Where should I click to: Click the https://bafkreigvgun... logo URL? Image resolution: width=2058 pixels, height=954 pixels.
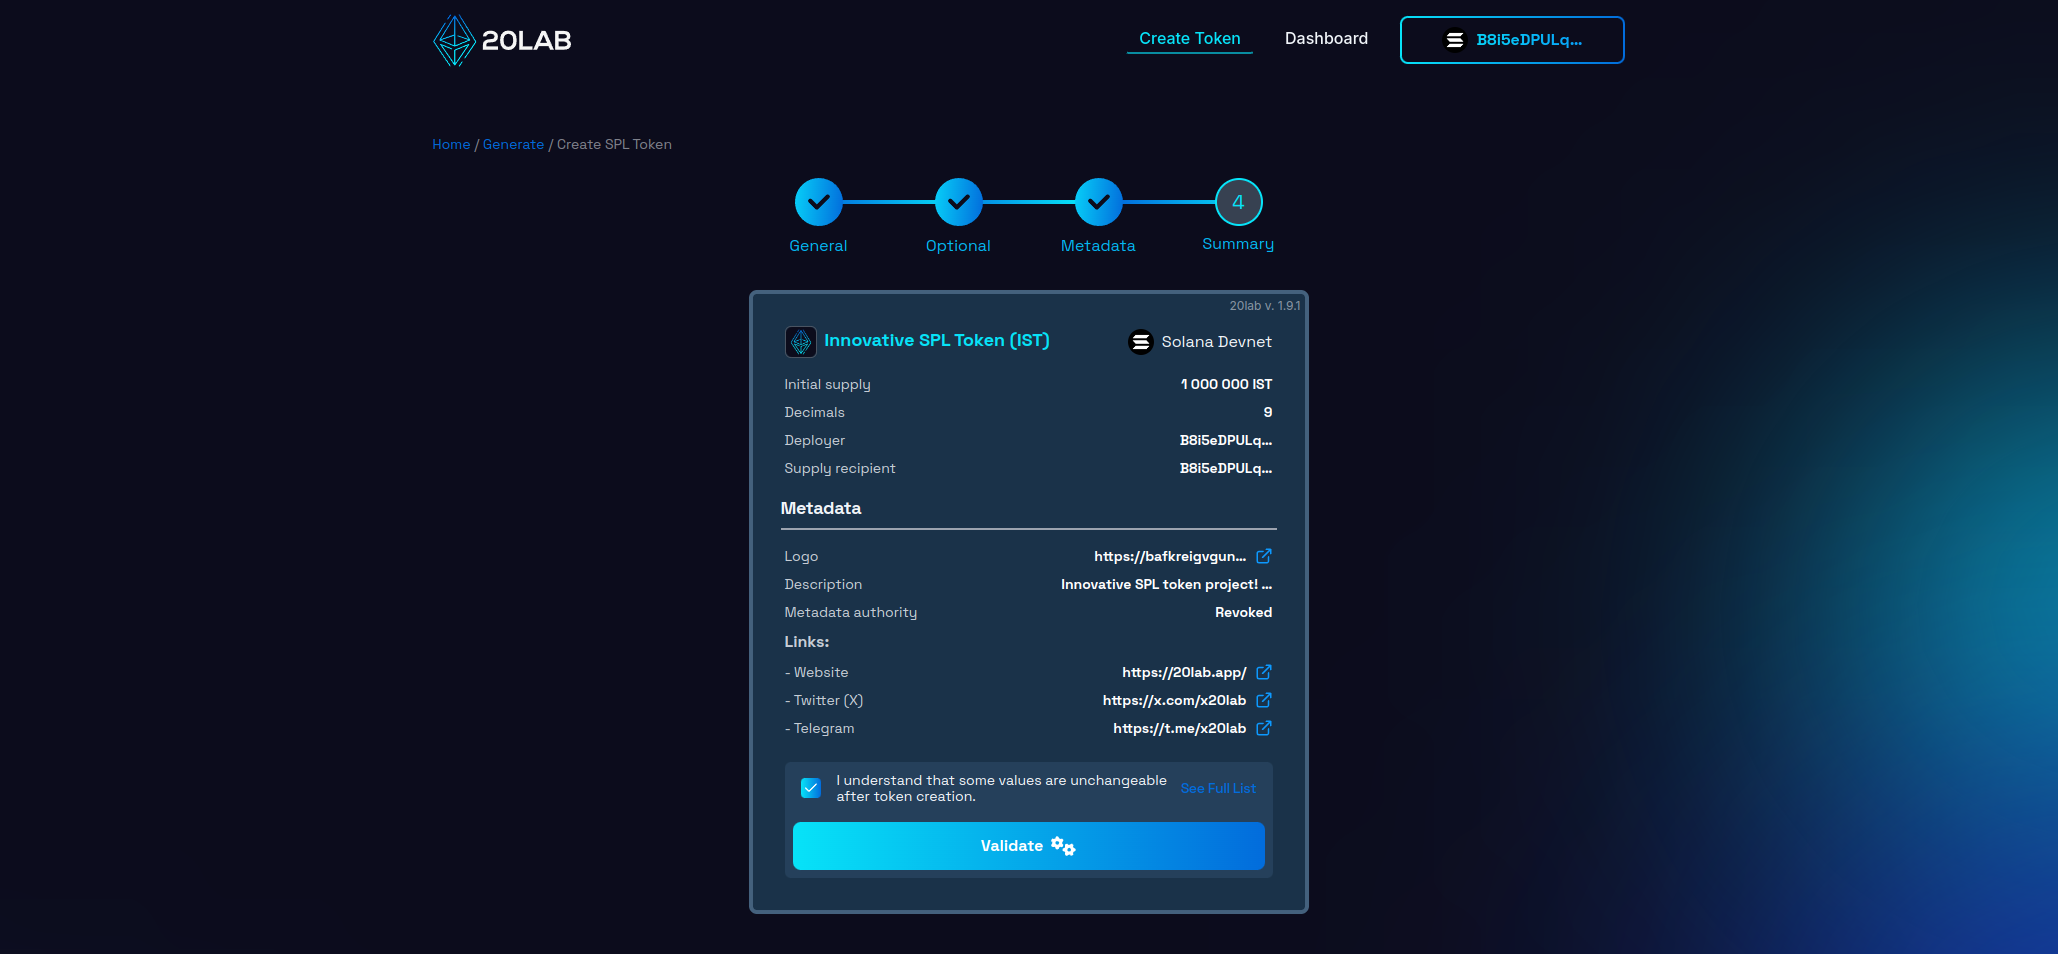[x=1170, y=556]
